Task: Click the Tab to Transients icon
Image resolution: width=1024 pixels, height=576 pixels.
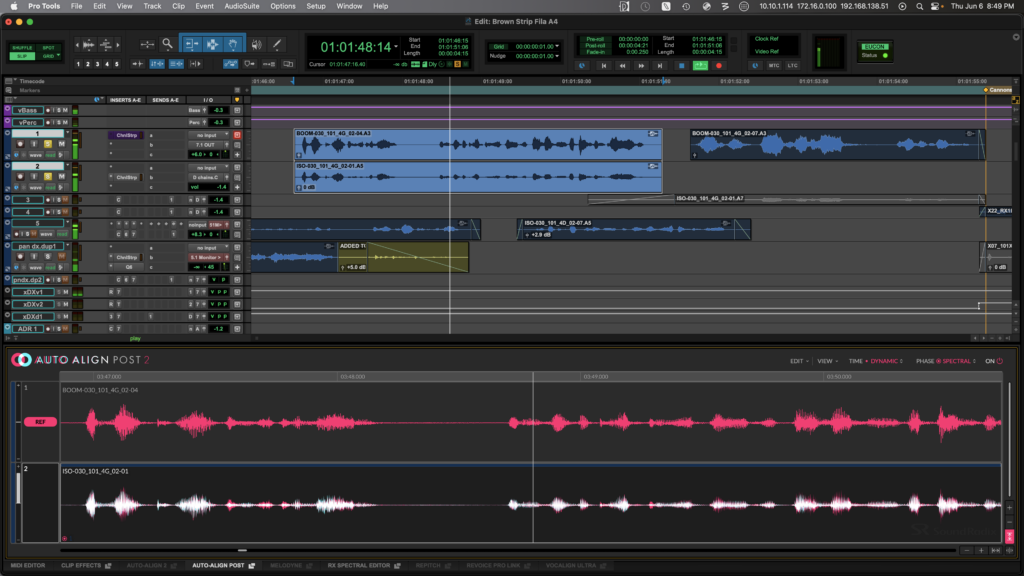Action: [x=138, y=64]
